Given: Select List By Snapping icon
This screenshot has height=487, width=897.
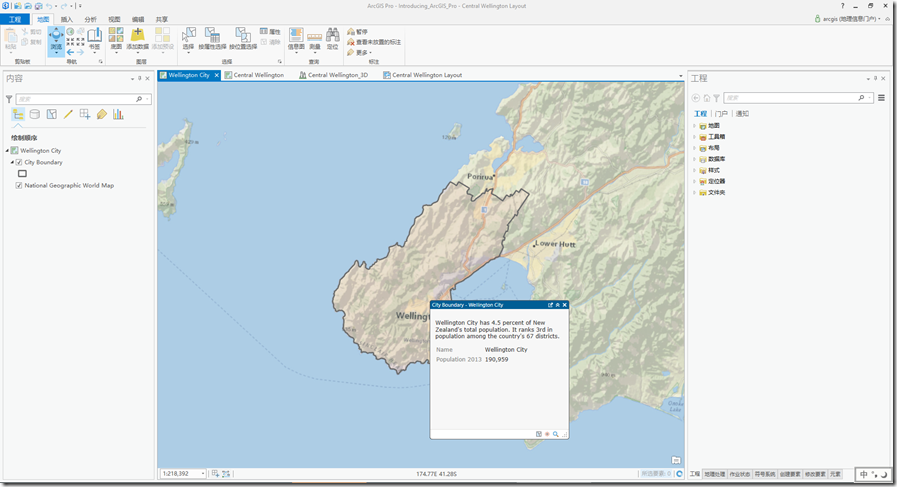Looking at the screenshot, I should tap(85, 114).
